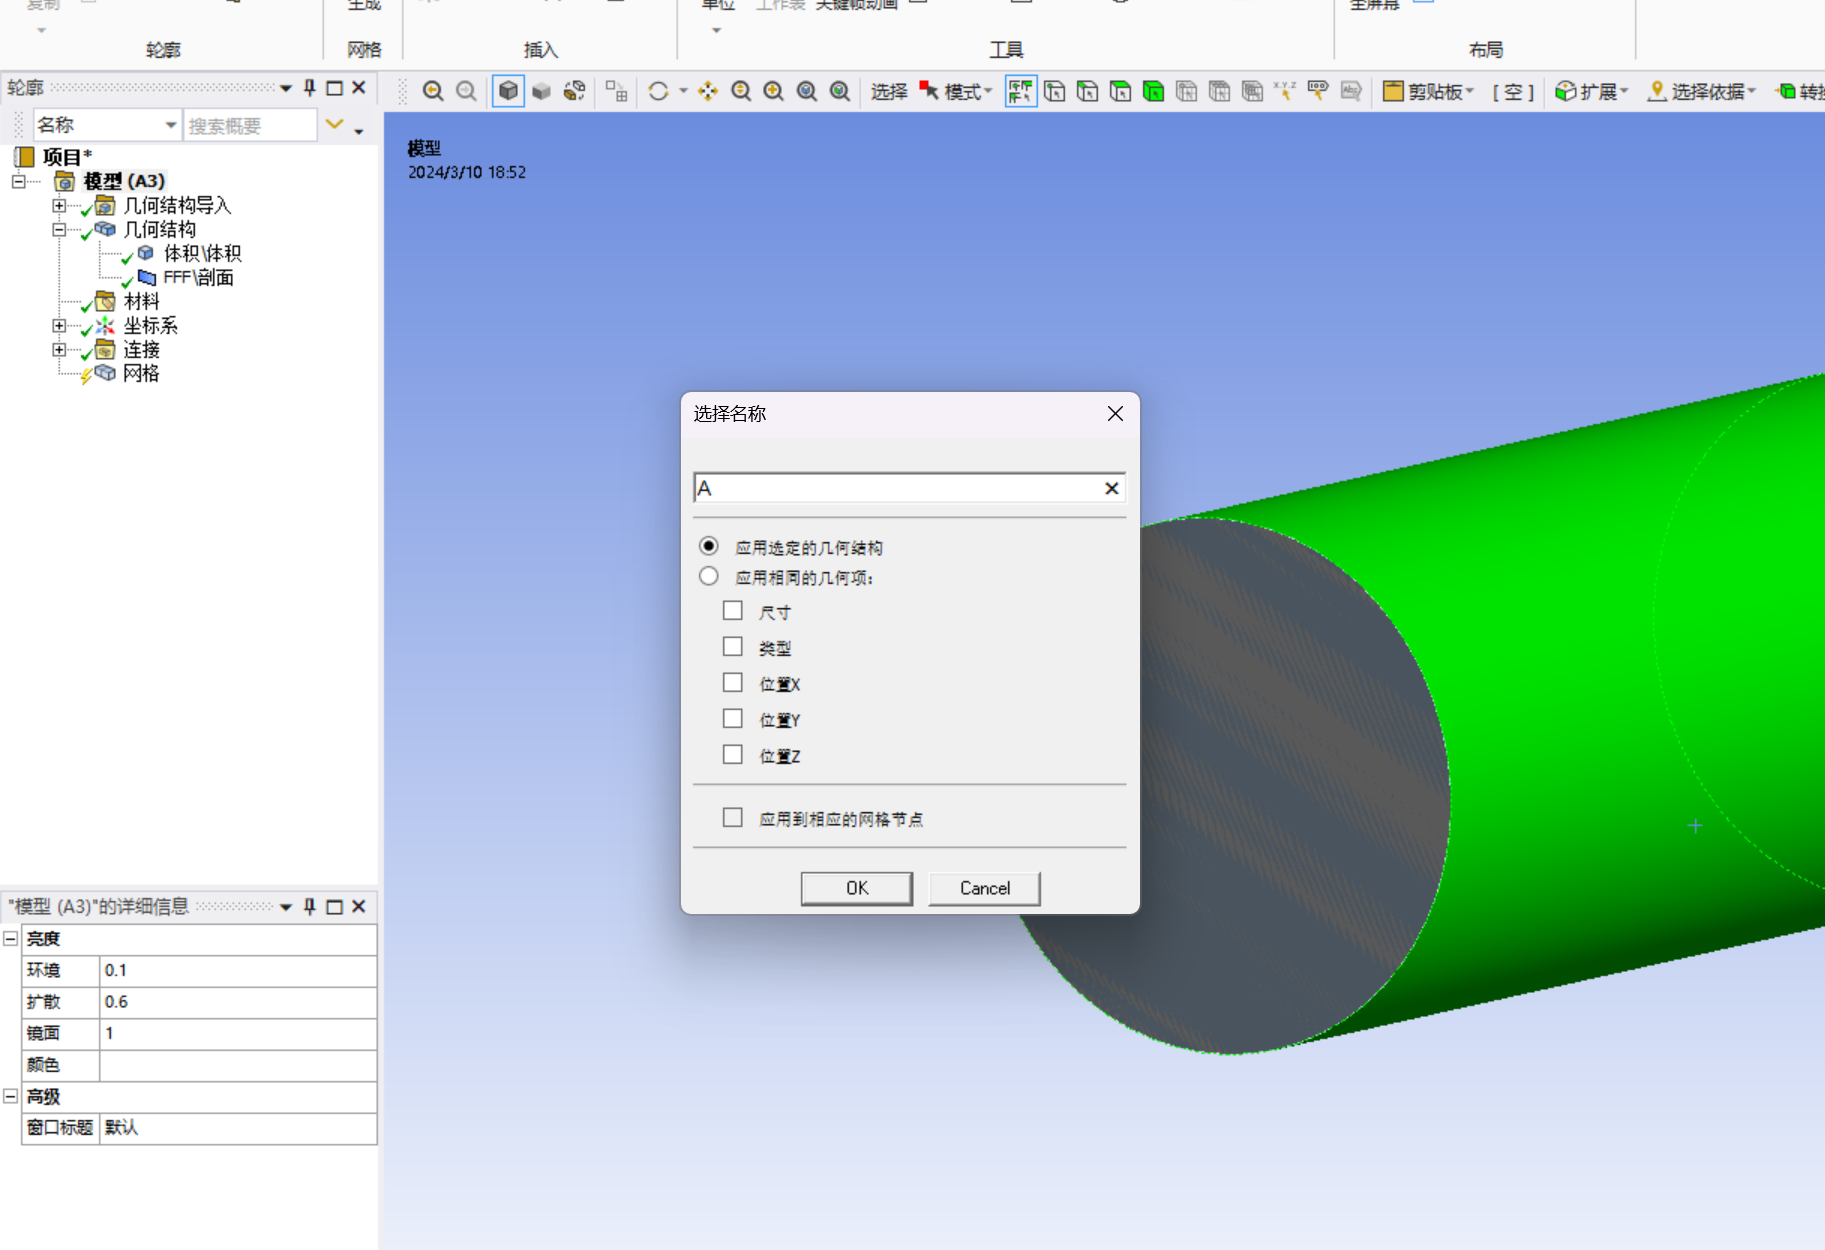Open the 剪贴板 clipboard dropdown
Viewport: 1825px width, 1250px height.
coord(1427,91)
